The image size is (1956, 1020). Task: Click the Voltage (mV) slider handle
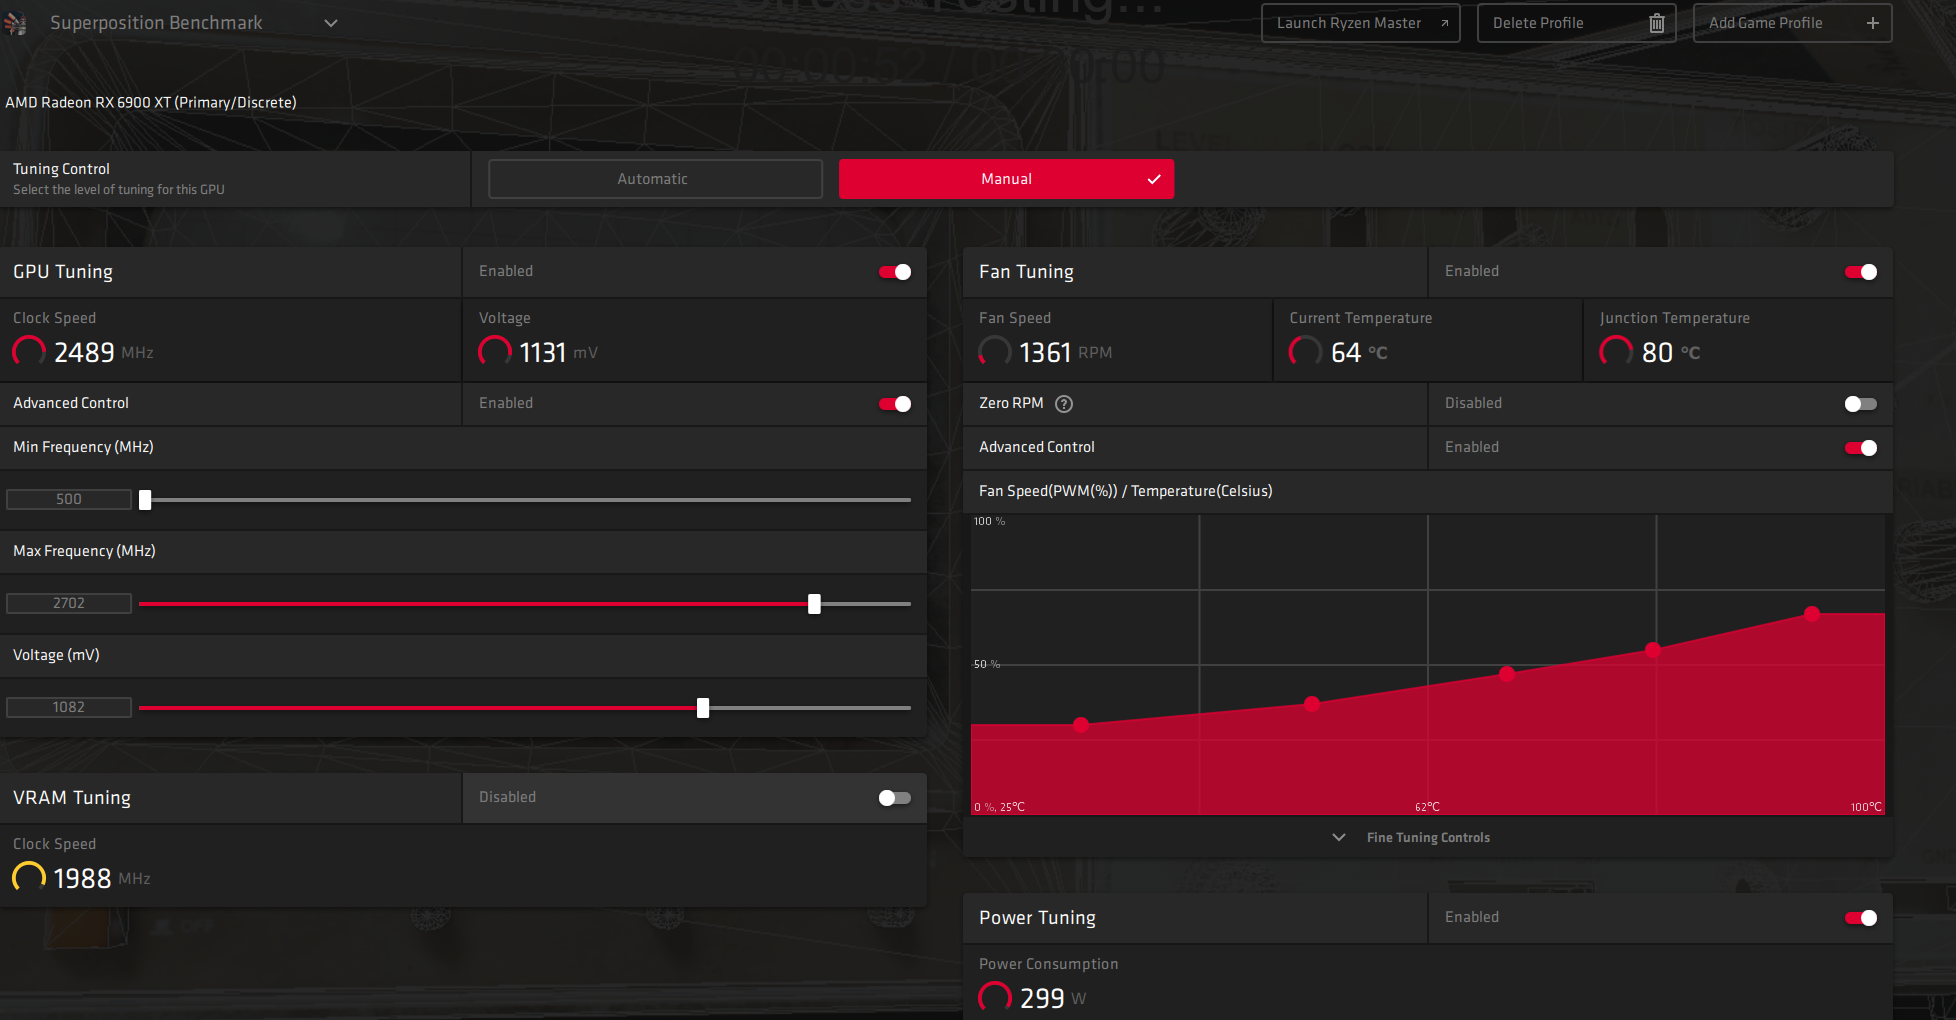tap(703, 708)
